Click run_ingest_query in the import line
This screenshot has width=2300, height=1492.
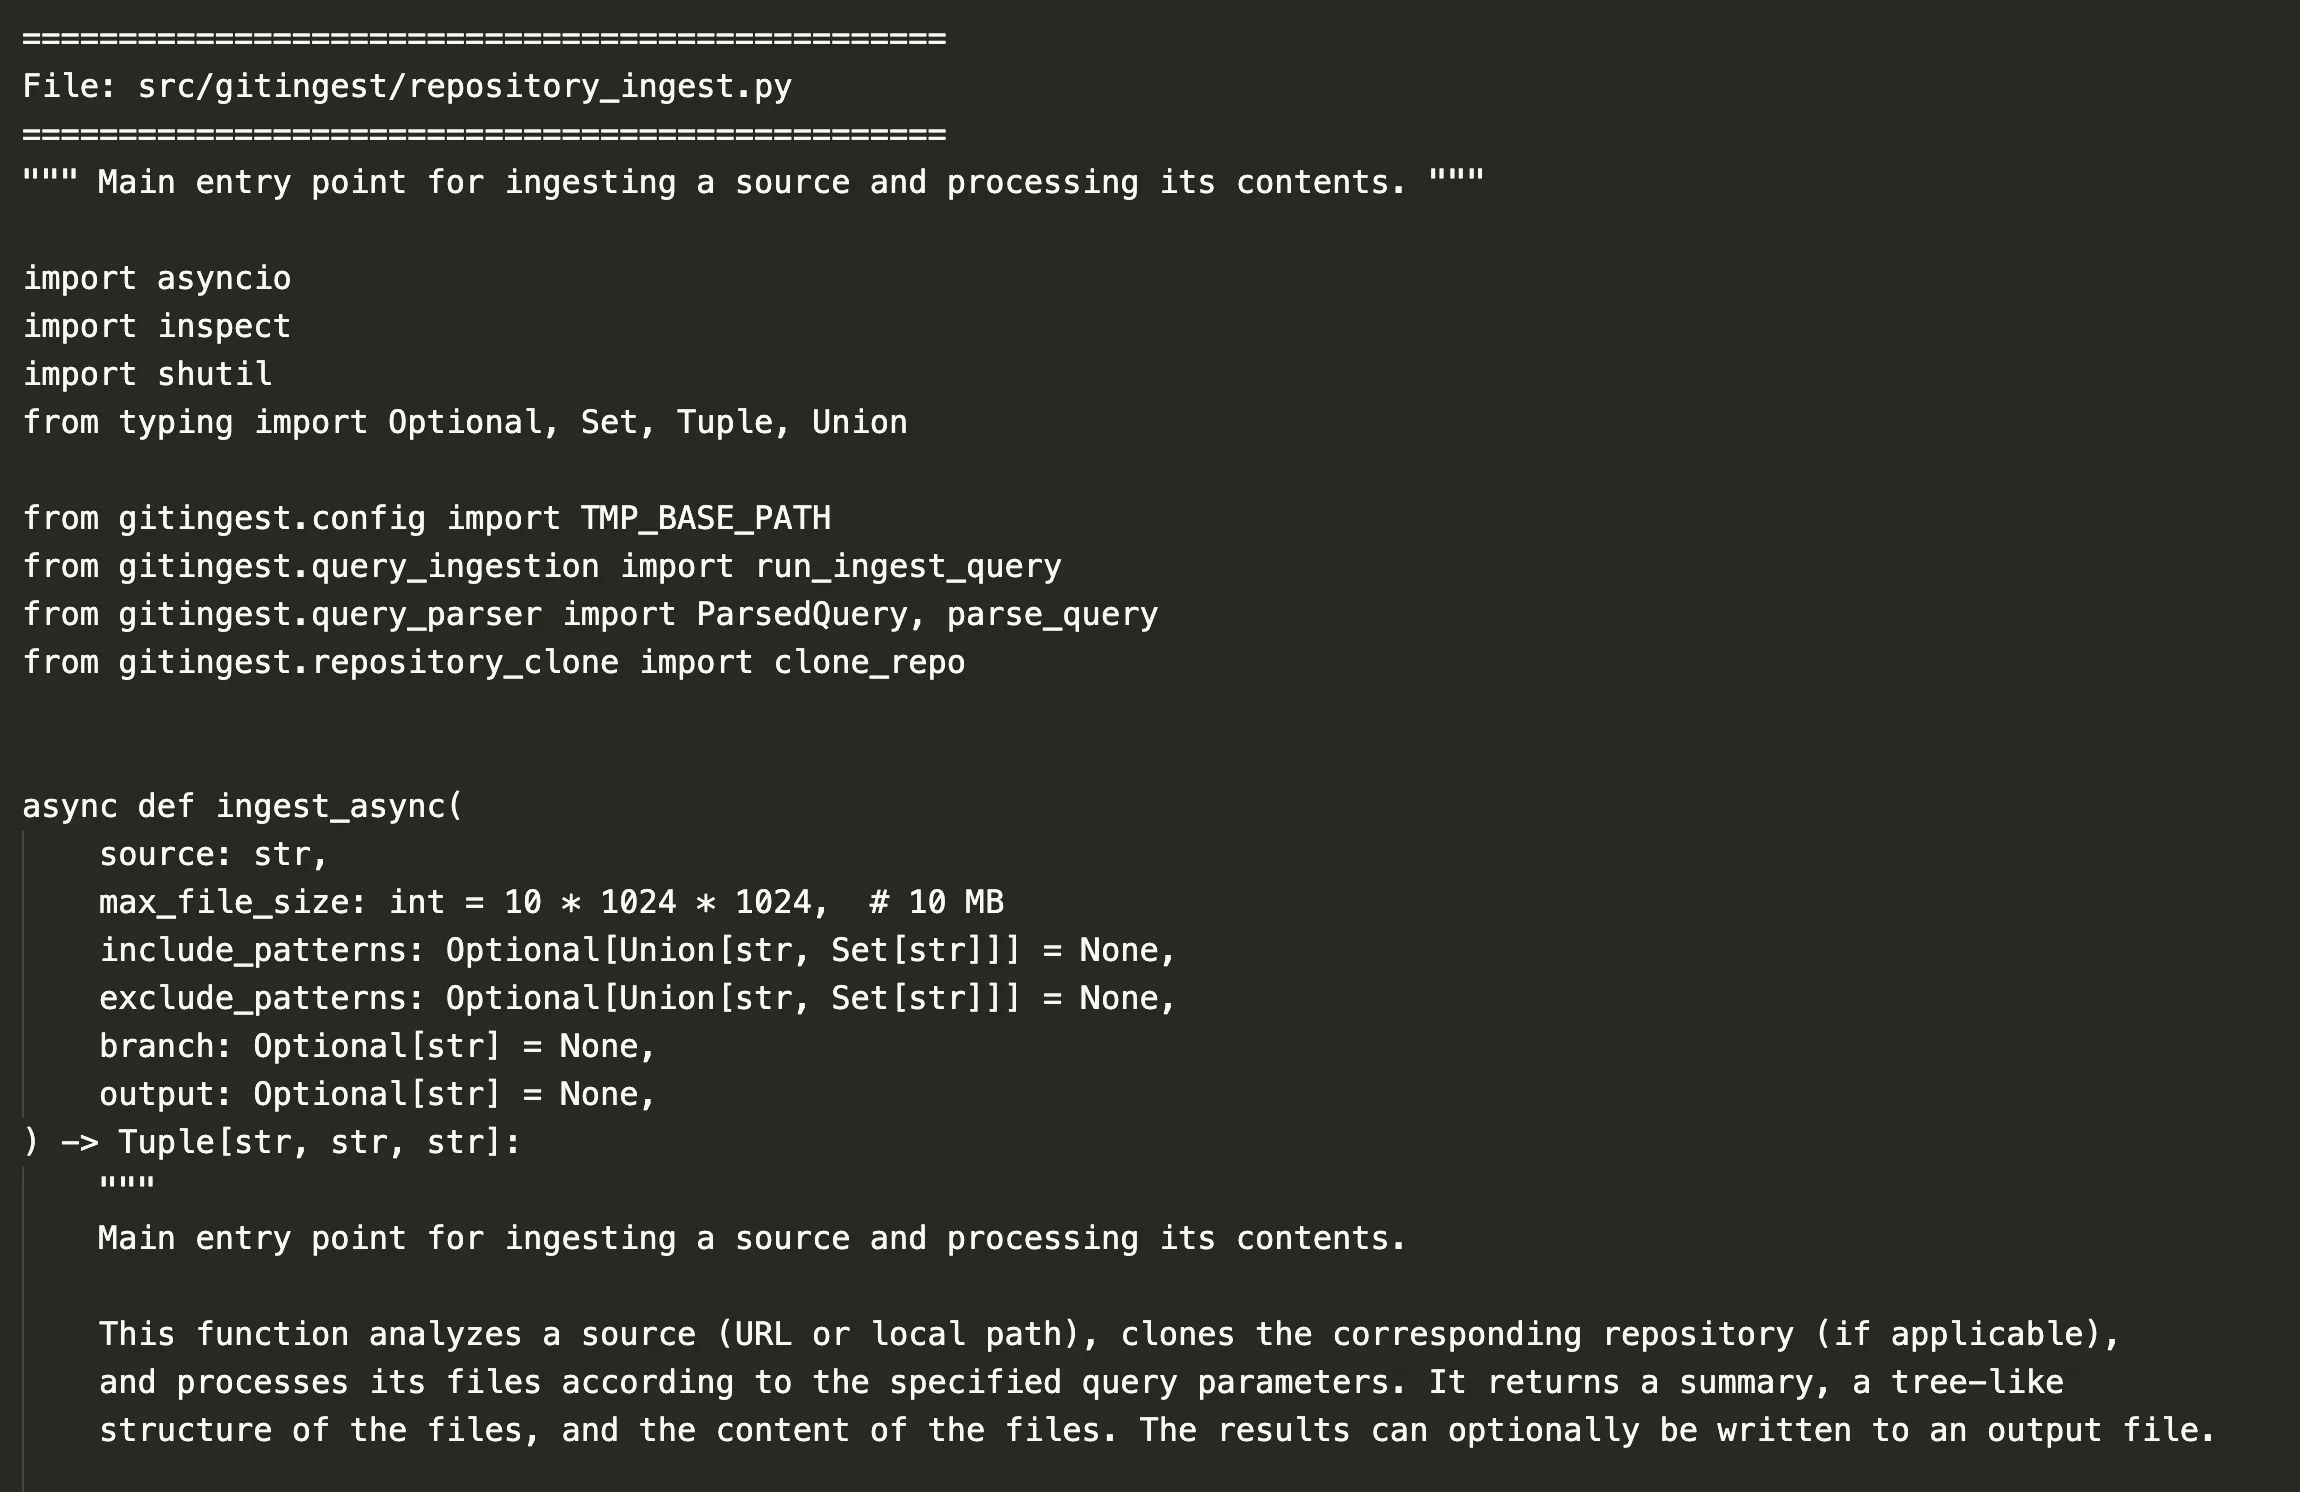[x=908, y=566]
